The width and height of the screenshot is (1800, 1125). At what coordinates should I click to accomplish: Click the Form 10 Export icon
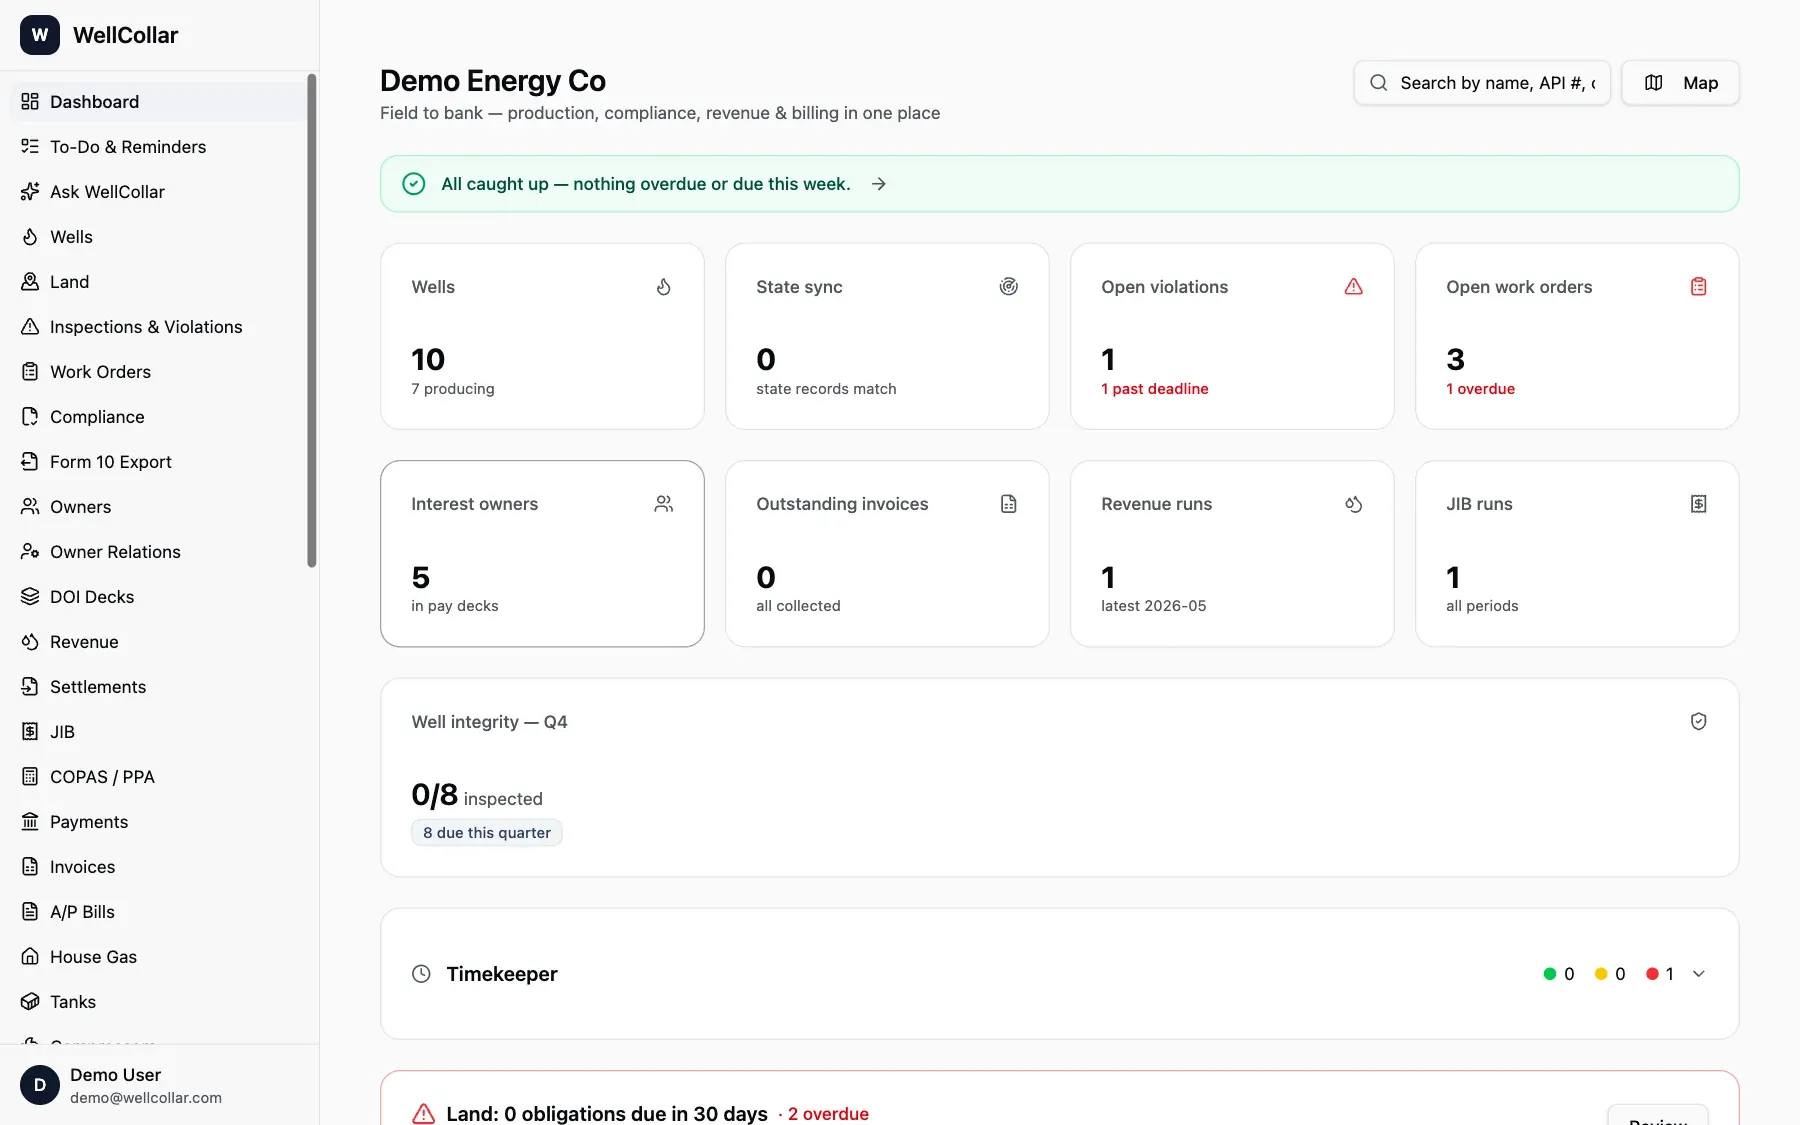(30, 462)
